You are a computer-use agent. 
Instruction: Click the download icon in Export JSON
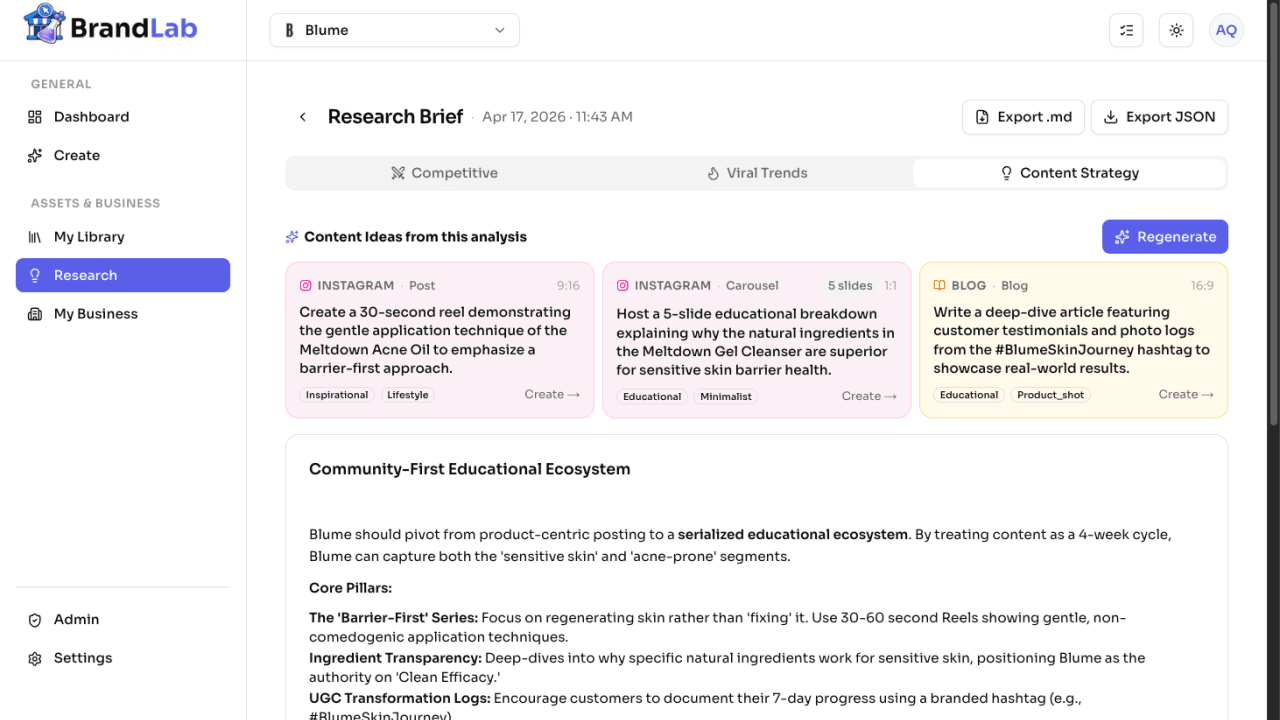[x=1110, y=117]
